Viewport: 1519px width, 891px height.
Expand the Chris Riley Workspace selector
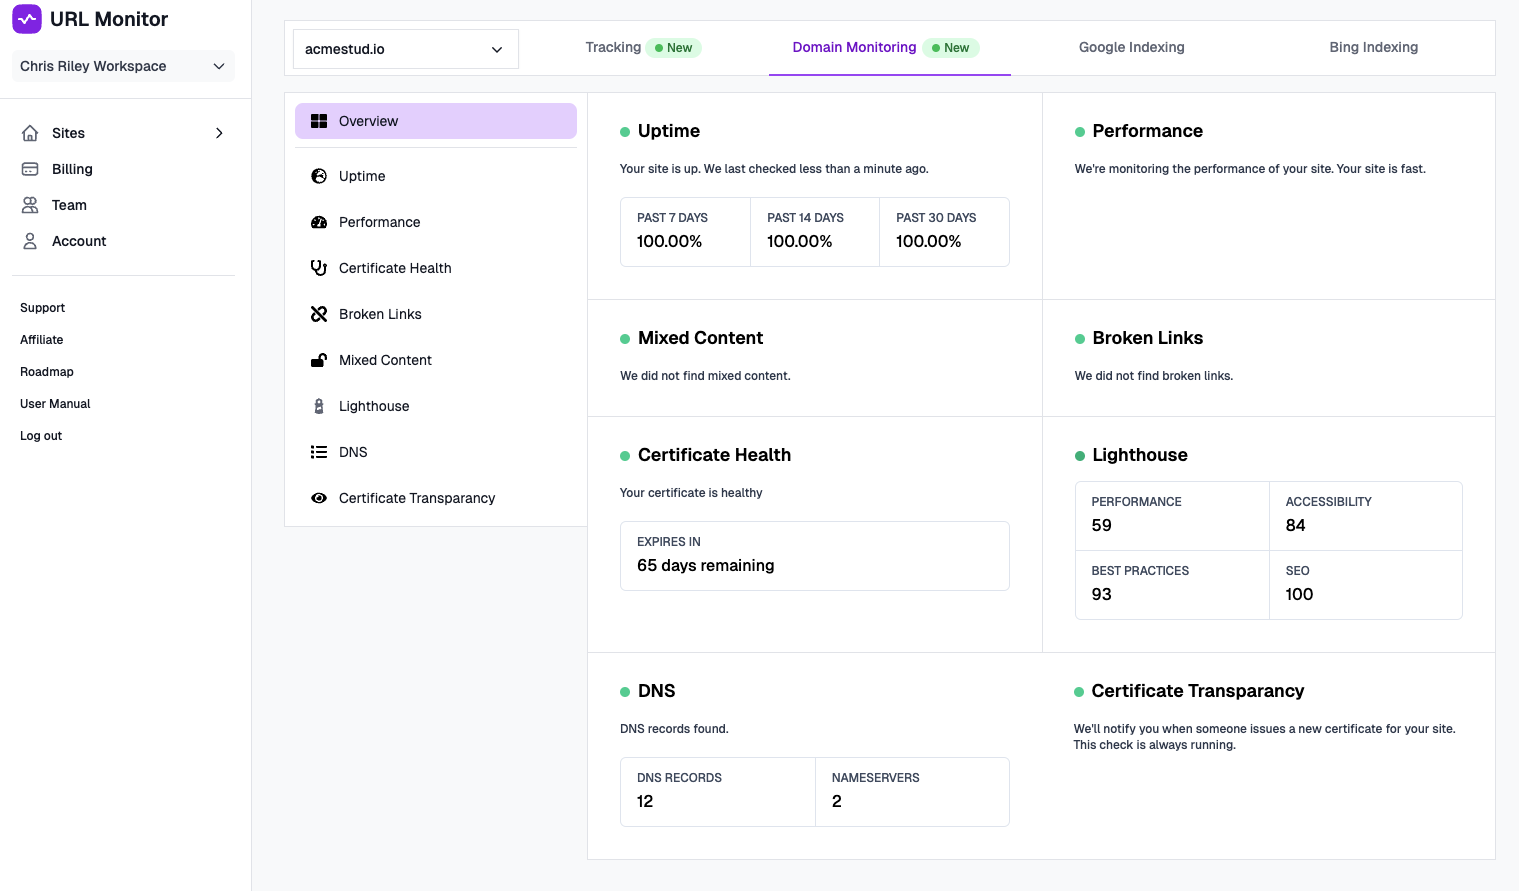click(122, 66)
